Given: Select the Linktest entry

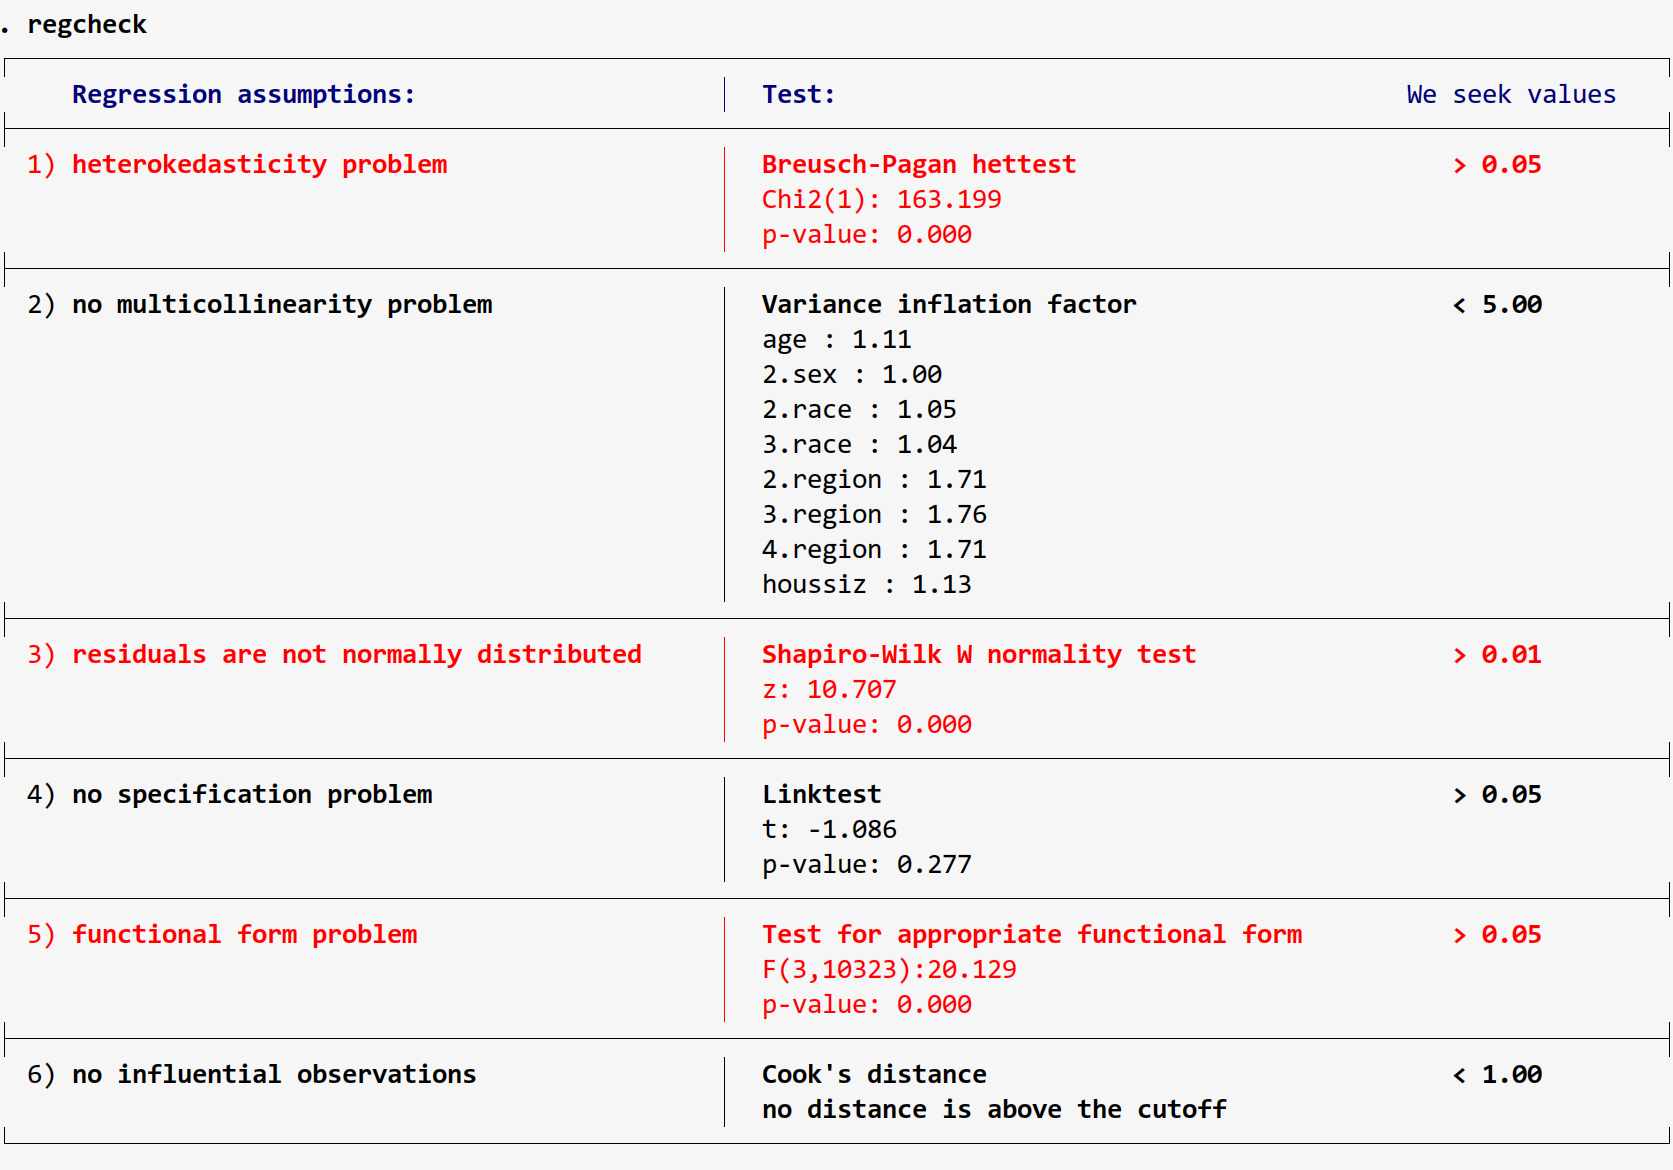Looking at the screenshot, I should pos(821,793).
